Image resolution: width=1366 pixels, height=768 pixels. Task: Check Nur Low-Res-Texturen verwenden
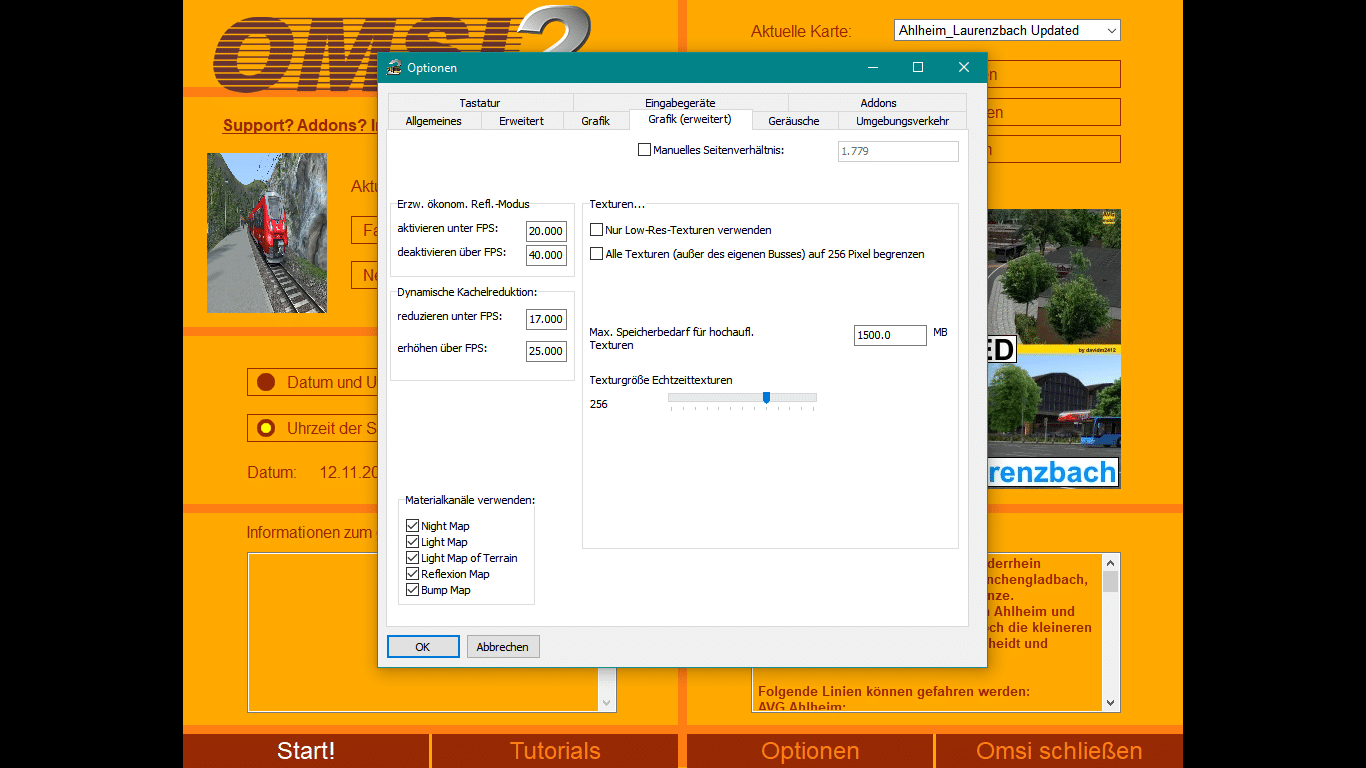pyautogui.click(x=597, y=230)
